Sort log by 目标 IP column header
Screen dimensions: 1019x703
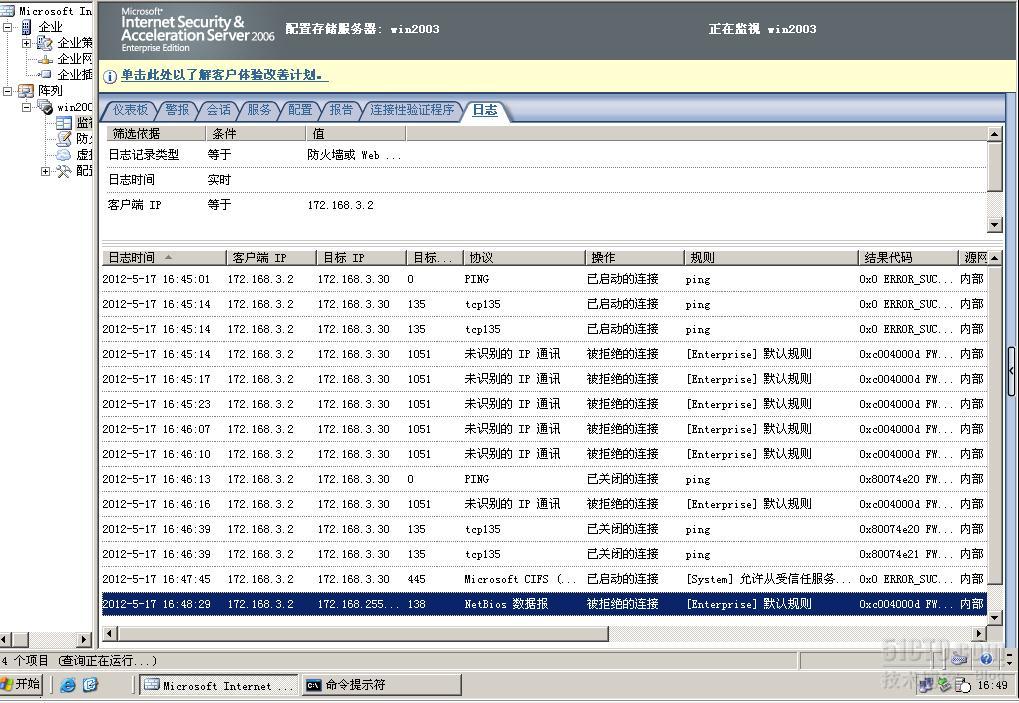361,258
